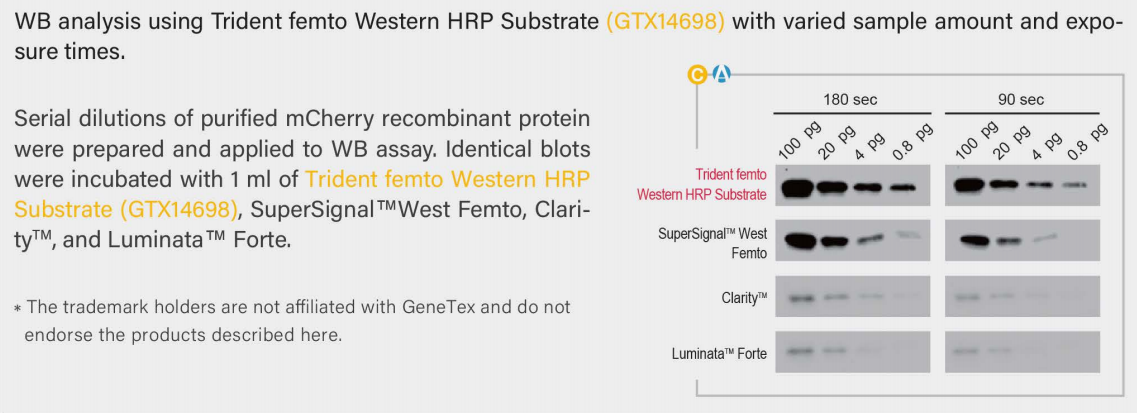Select the red Trident femto row label
The height and width of the screenshot is (413, 1137).
pyautogui.click(x=702, y=184)
